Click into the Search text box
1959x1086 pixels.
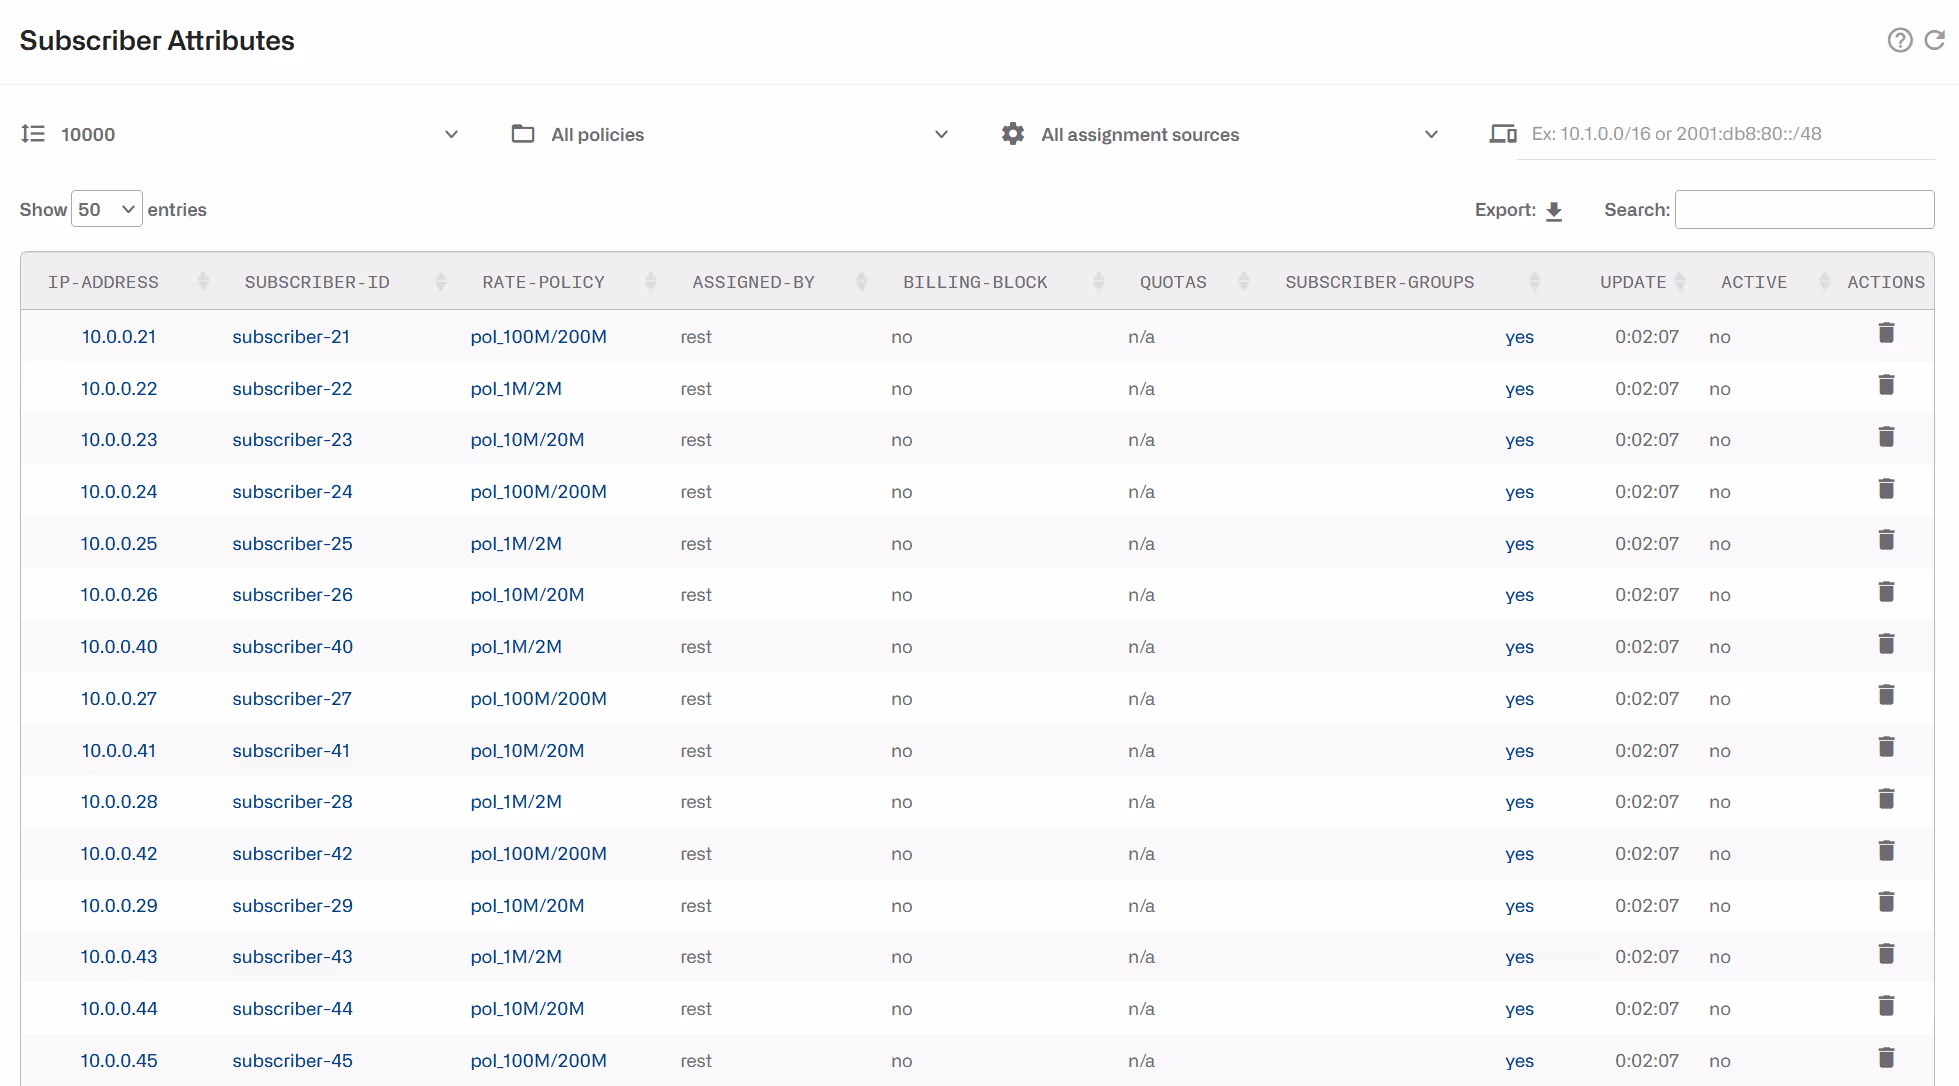(1803, 210)
